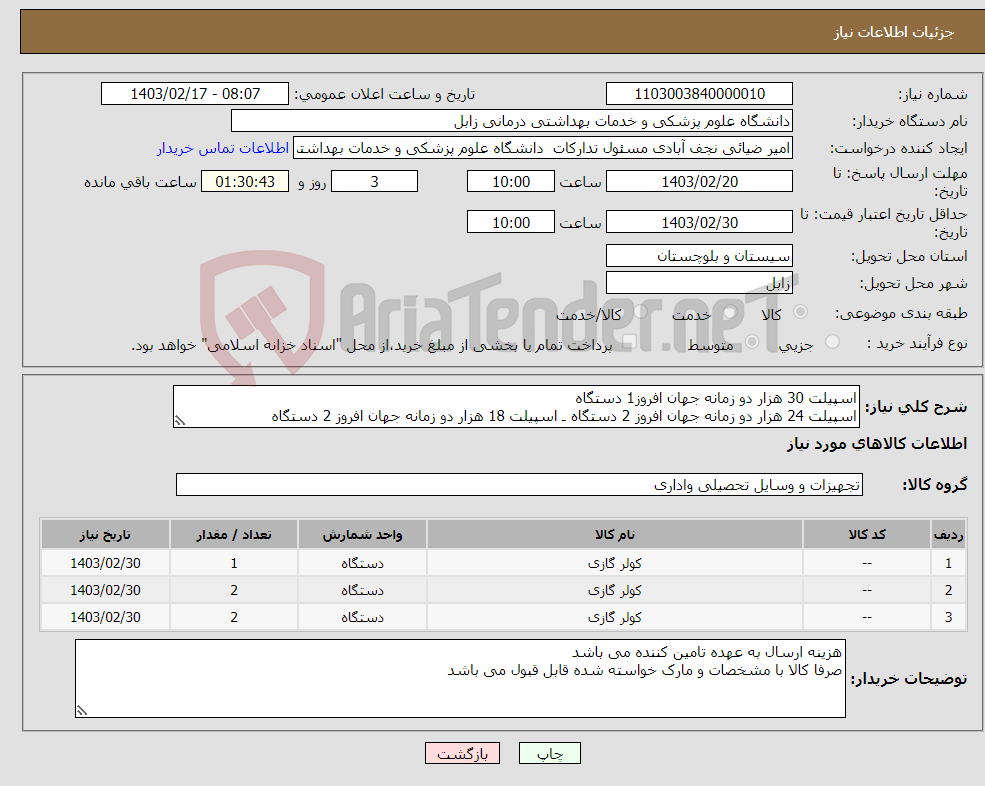Click price validity time 10:00 field
This screenshot has height=786, width=985.
(x=511, y=222)
